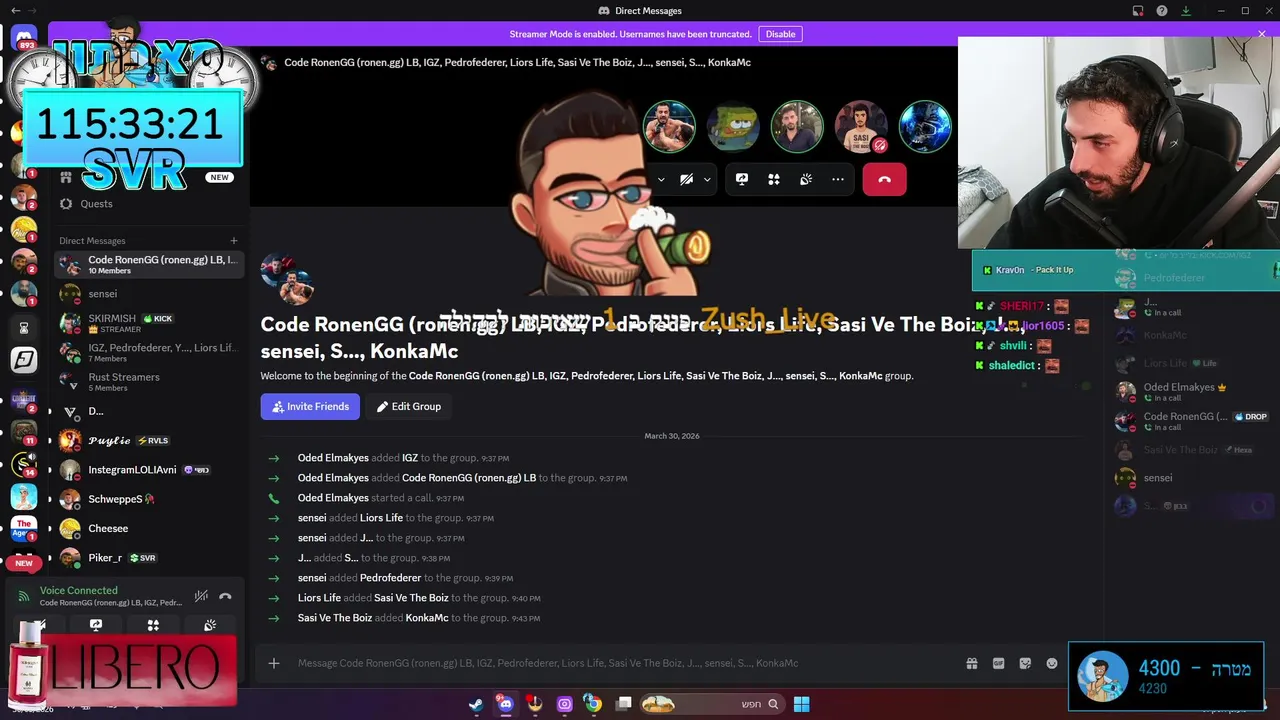This screenshot has width=1280, height=720.
Task: Disable Streamer Mode via banner button
Action: point(780,34)
